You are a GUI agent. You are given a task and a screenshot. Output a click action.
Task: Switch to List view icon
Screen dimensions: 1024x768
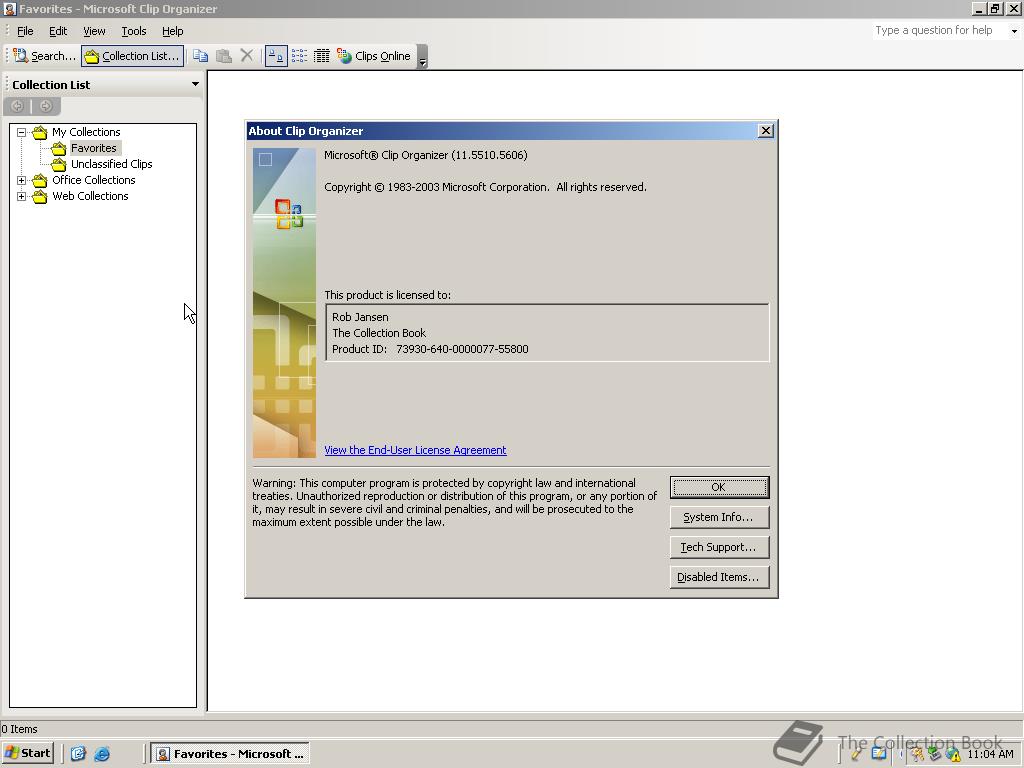tap(299, 56)
